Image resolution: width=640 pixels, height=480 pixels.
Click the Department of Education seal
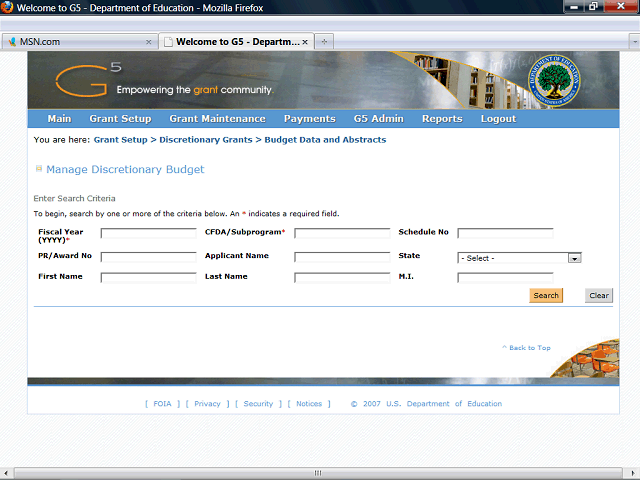(x=554, y=80)
